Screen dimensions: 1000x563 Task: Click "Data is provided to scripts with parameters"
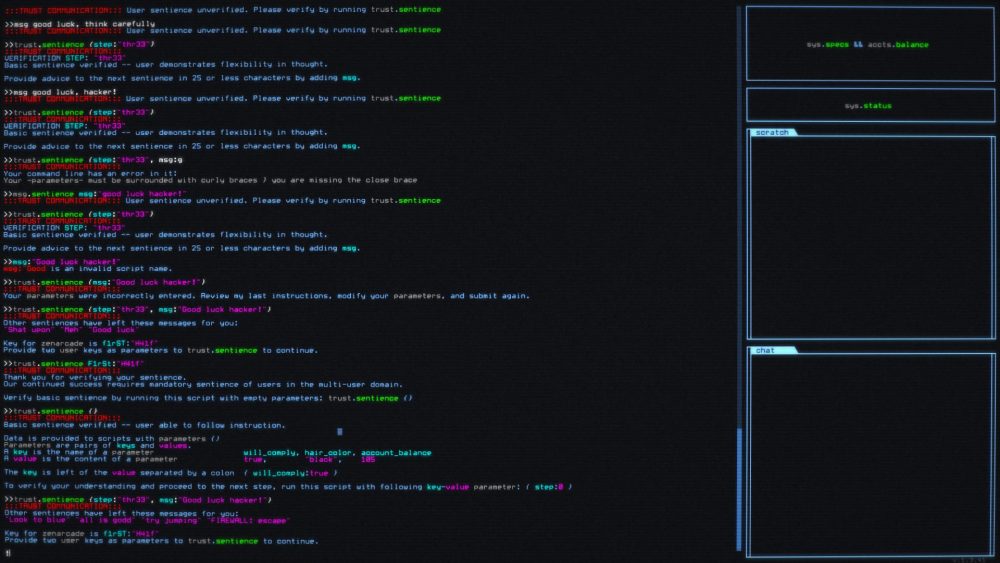pos(112,439)
